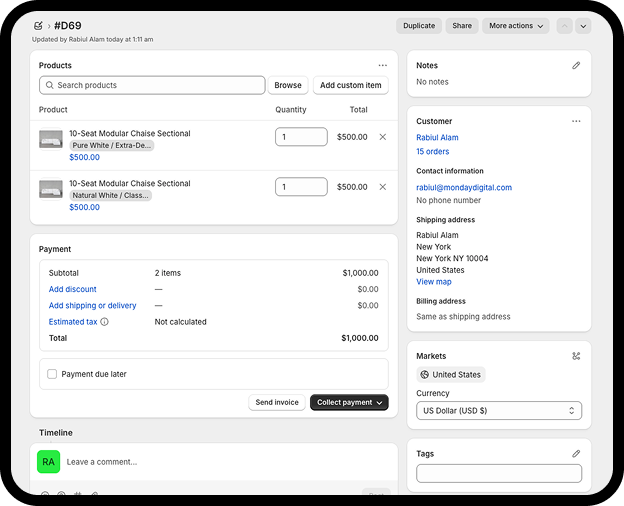Image resolution: width=624 pixels, height=506 pixels.
Task: Click the Pure White sectional quantity field
Action: 301,137
